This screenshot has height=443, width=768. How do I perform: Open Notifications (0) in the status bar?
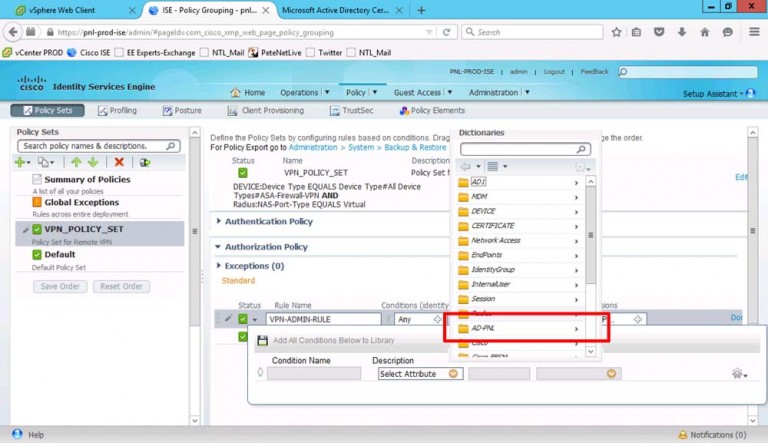coord(712,435)
